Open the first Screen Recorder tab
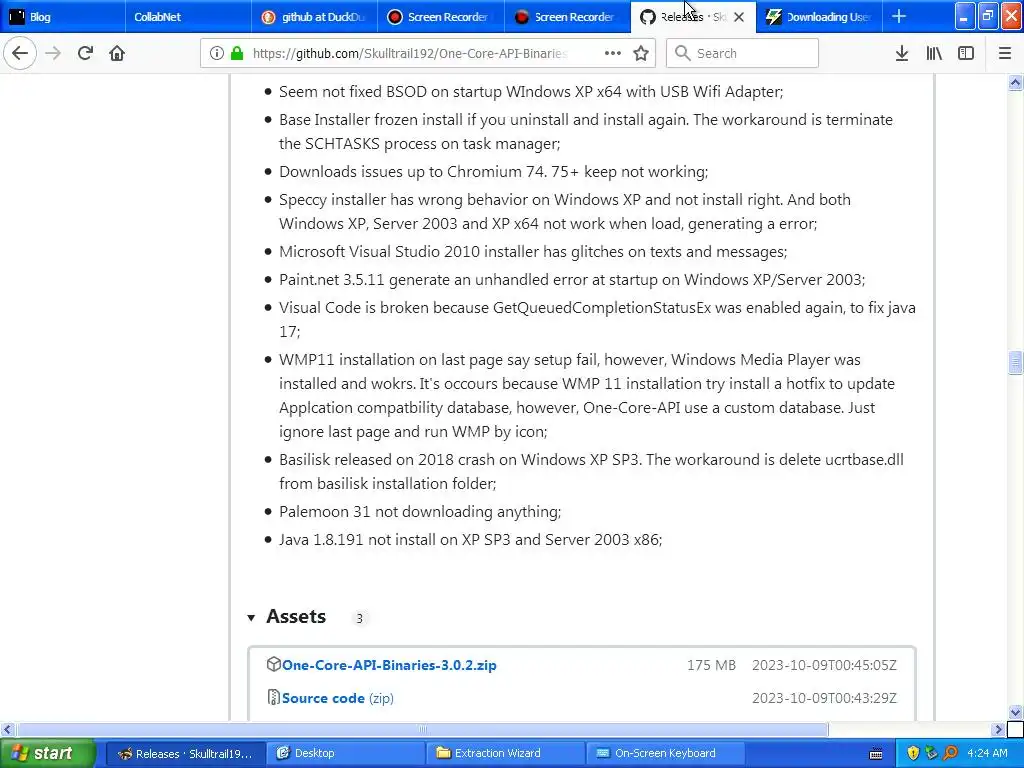The height and width of the screenshot is (768, 1024). point(441,17)
